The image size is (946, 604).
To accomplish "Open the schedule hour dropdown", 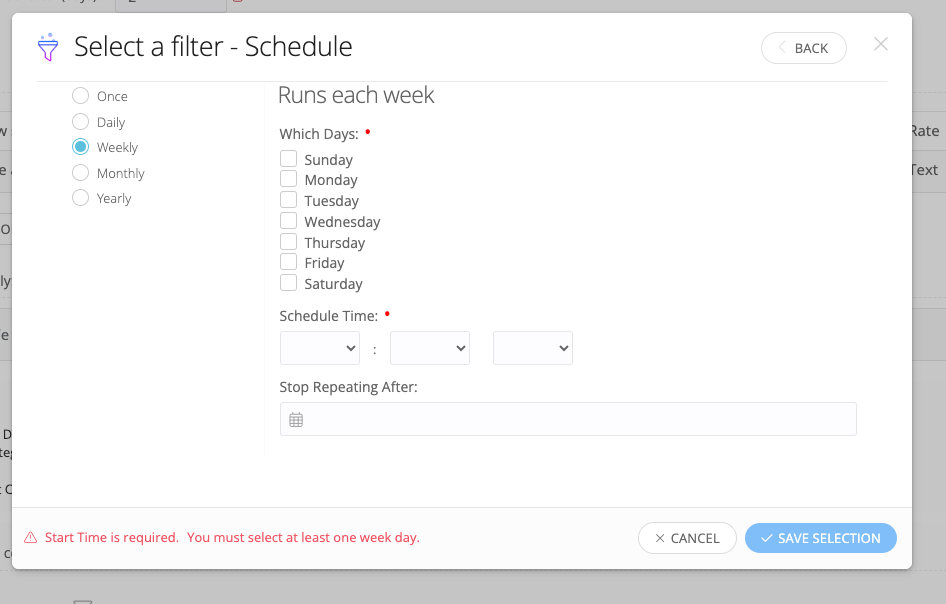I will pos(320,348).
